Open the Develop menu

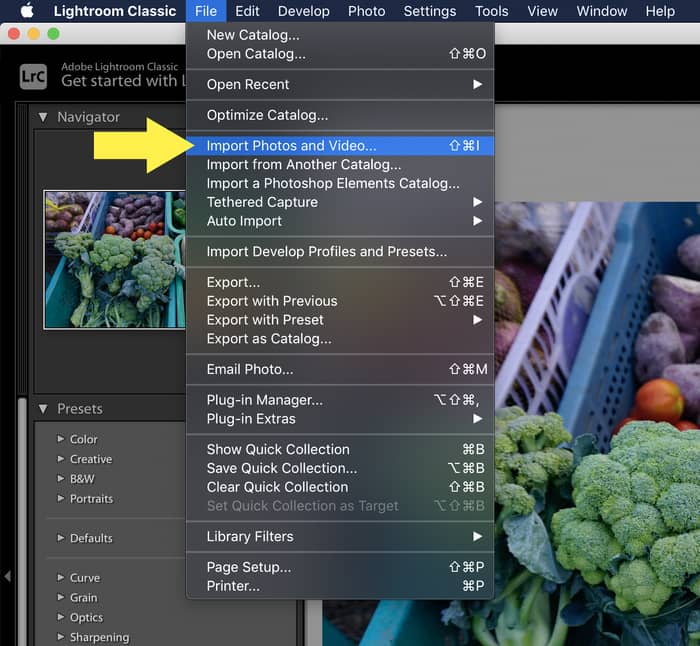(x=304, y=11)
